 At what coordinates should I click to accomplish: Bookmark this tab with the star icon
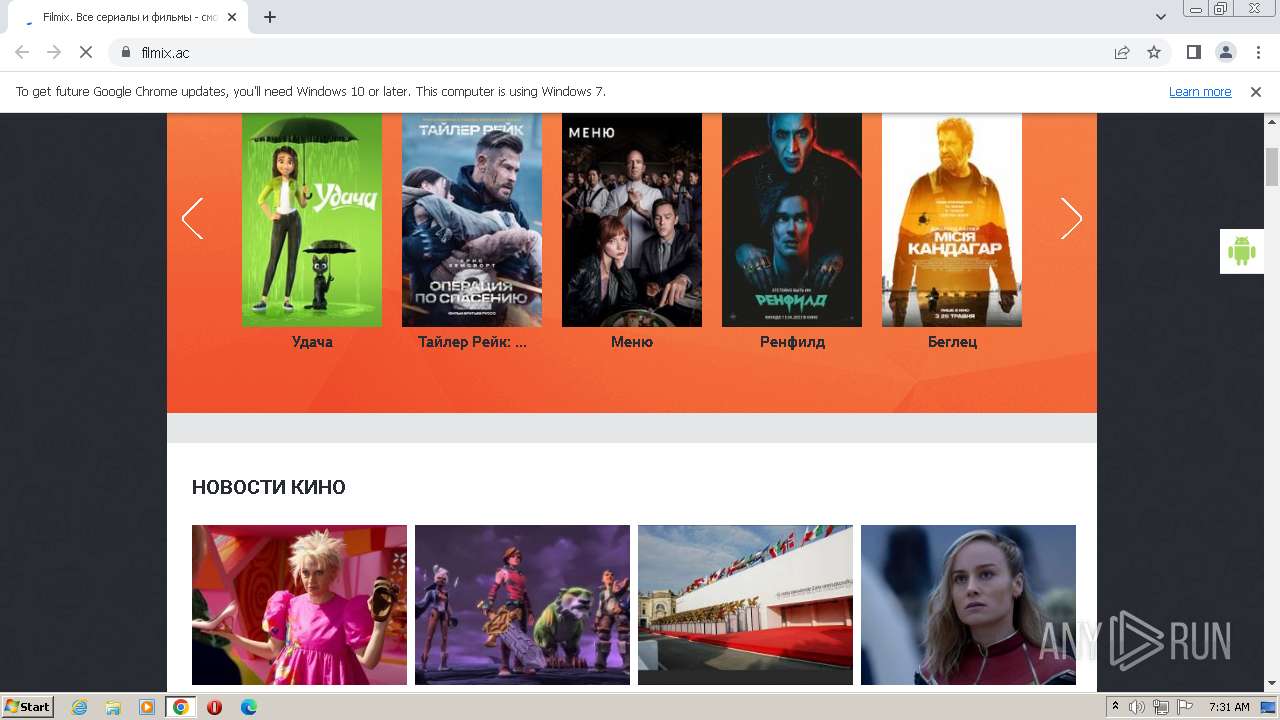coord(1154,52)
